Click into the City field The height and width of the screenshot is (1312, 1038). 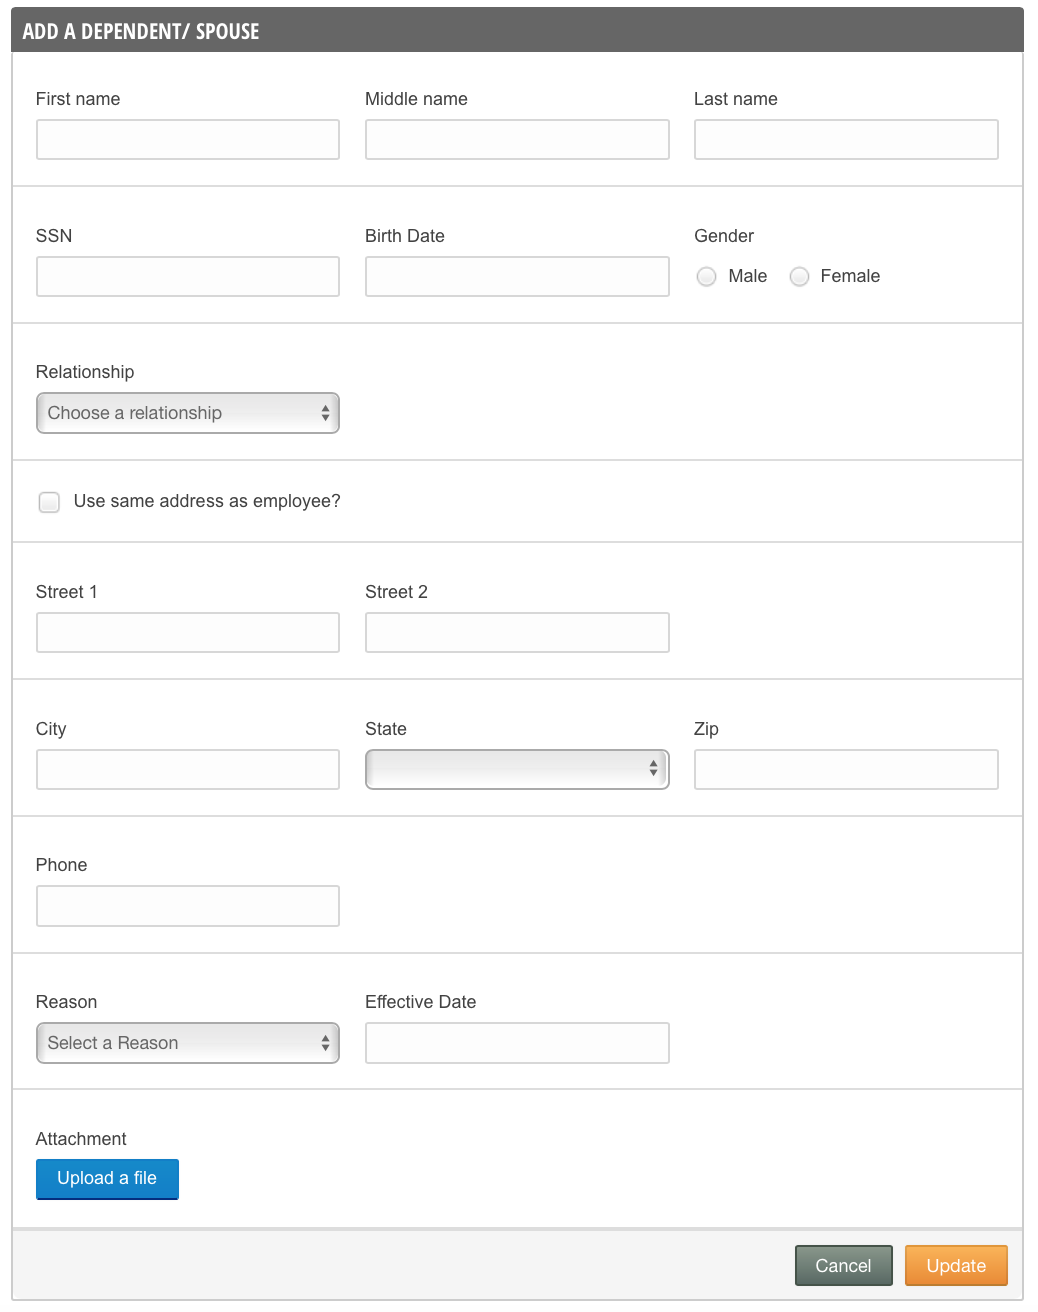coord(188,770)
